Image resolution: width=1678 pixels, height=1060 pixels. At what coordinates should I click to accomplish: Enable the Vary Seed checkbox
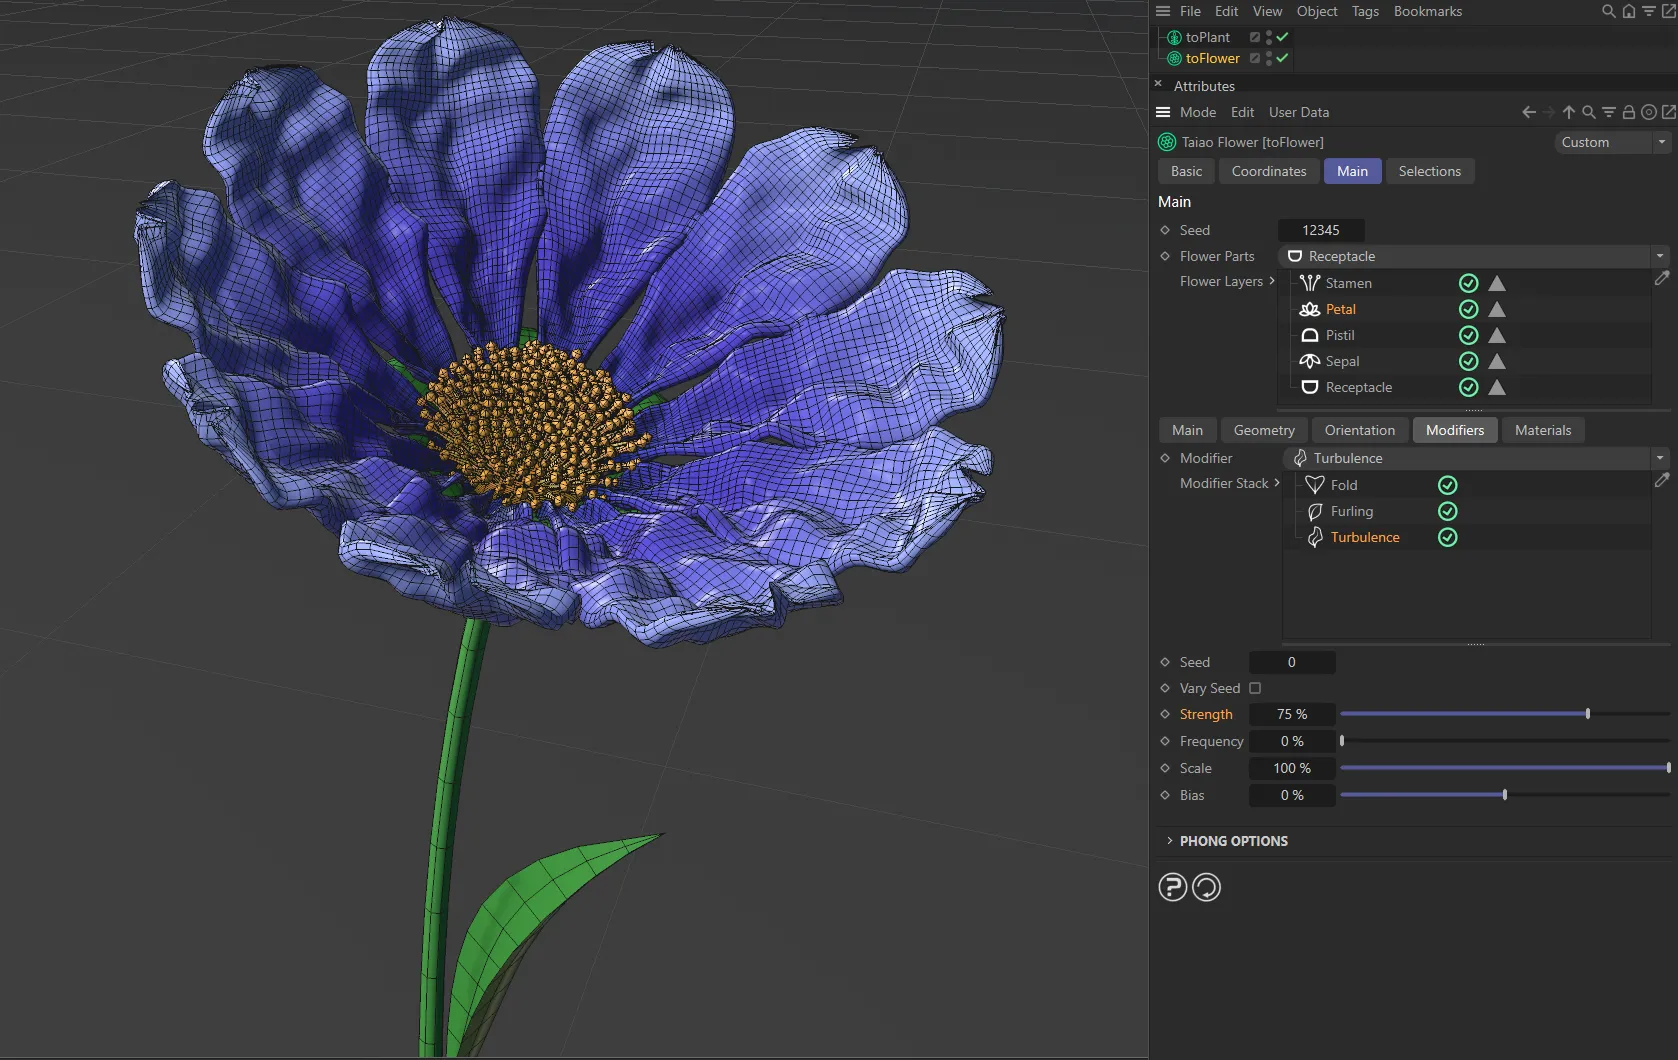pos(1256,688)
